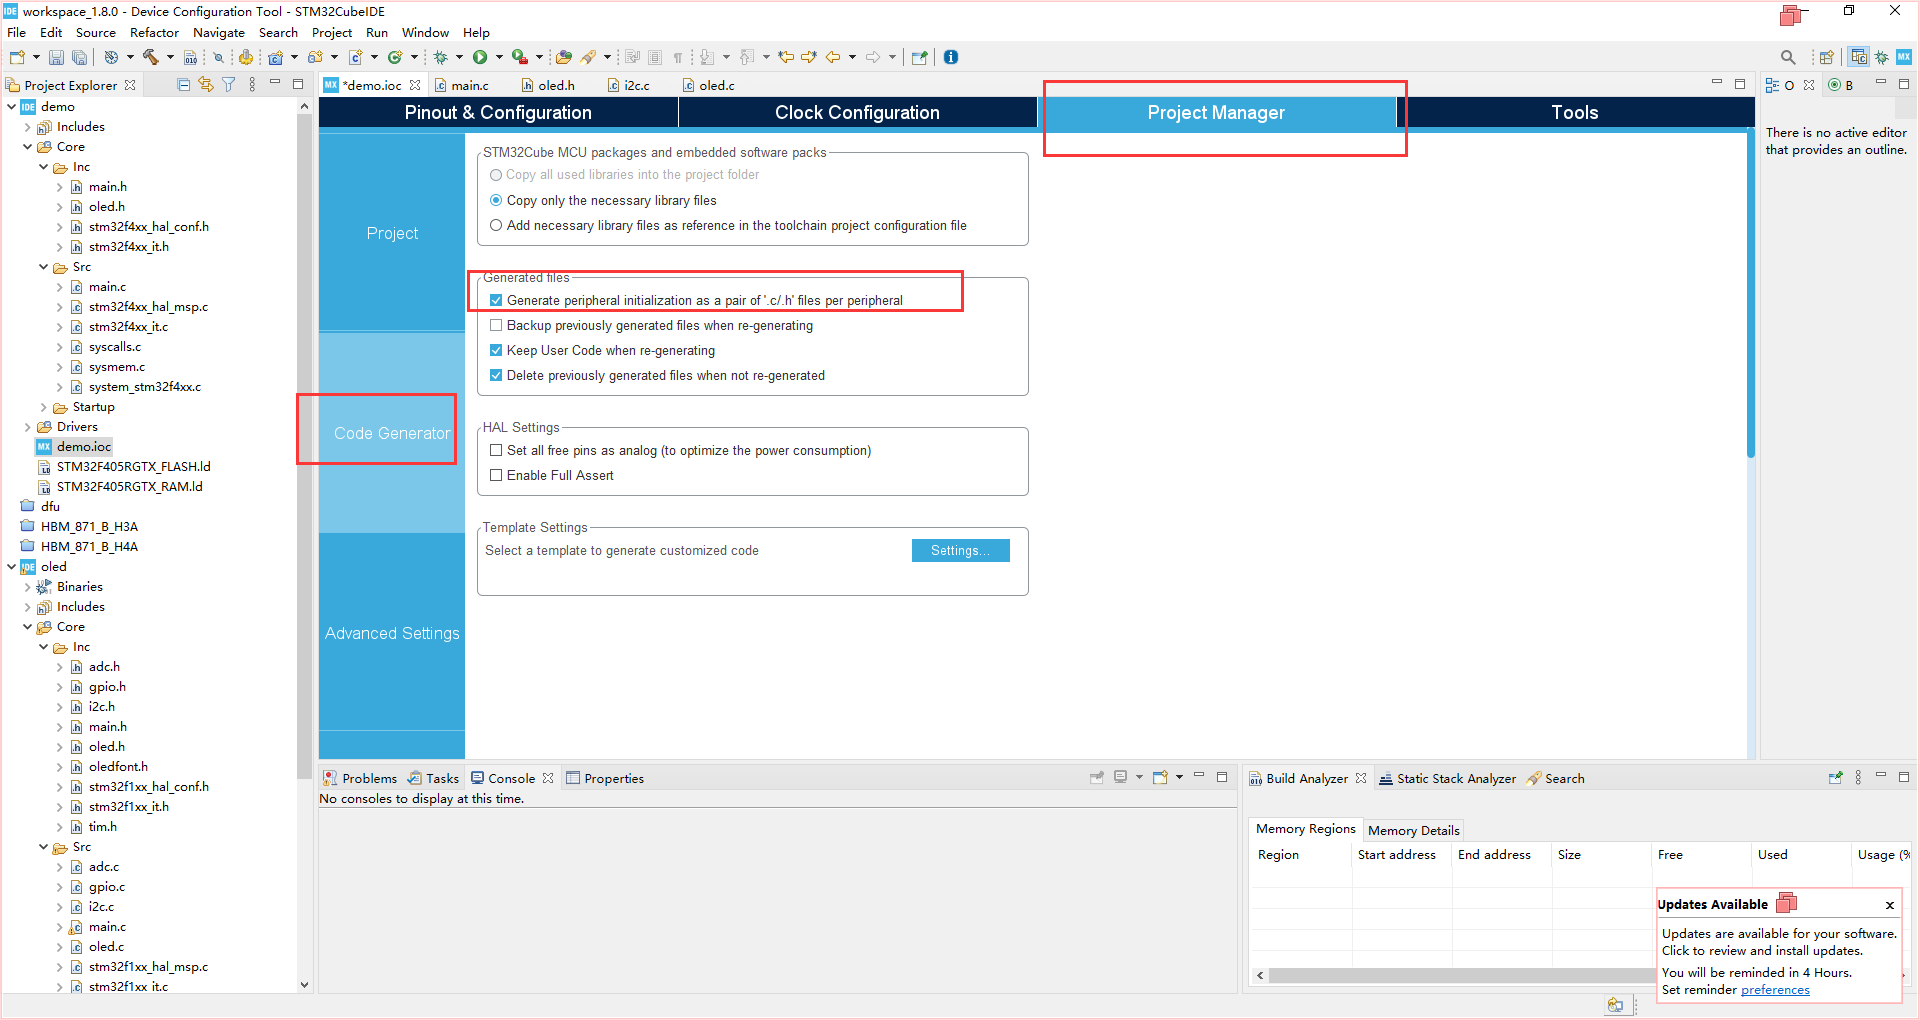Click the Collapse All icon in Project Explorer

pos(183,85)
